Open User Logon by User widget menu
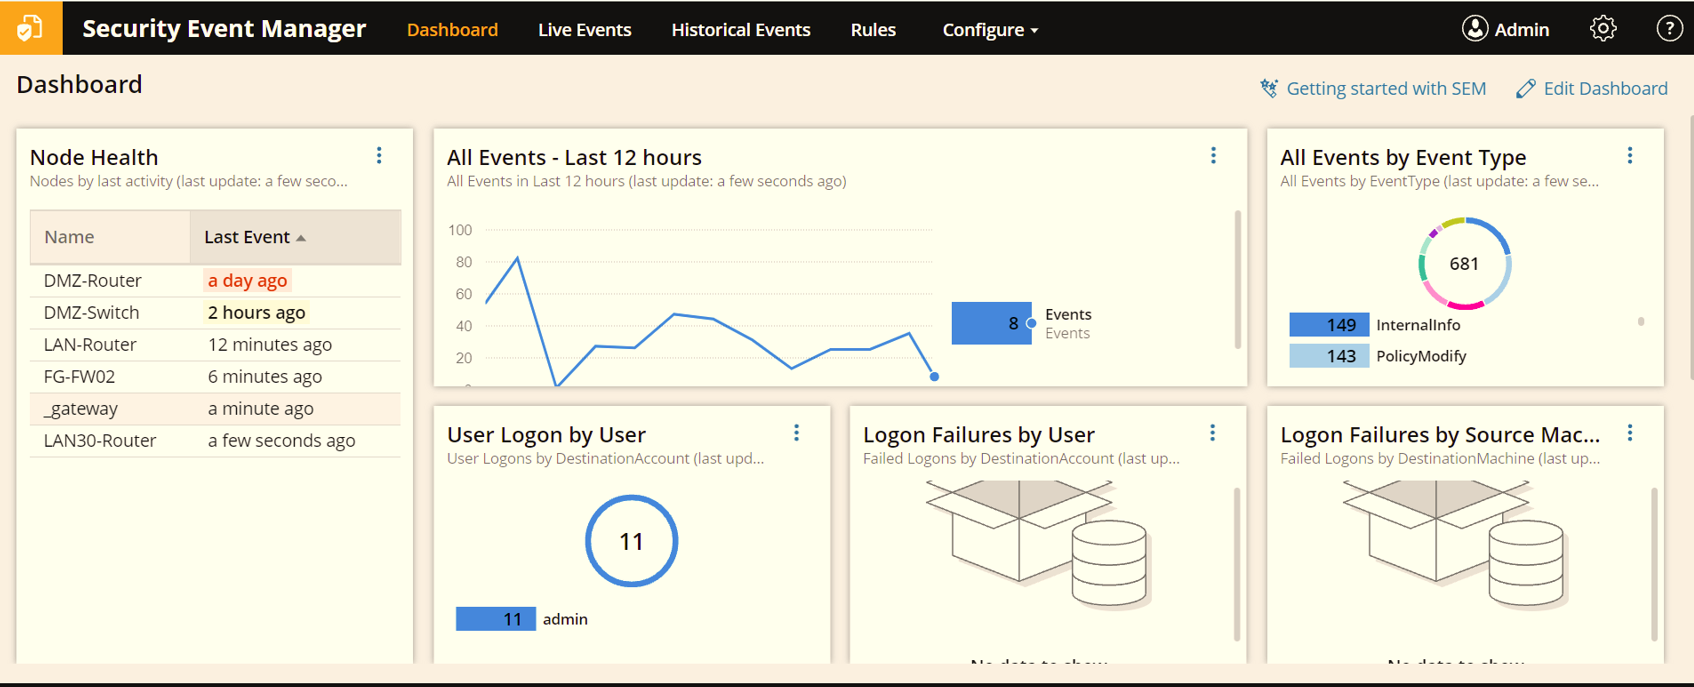Image resolution: width=1694 pixels, height=687 pixels. (x=796, y=433)
